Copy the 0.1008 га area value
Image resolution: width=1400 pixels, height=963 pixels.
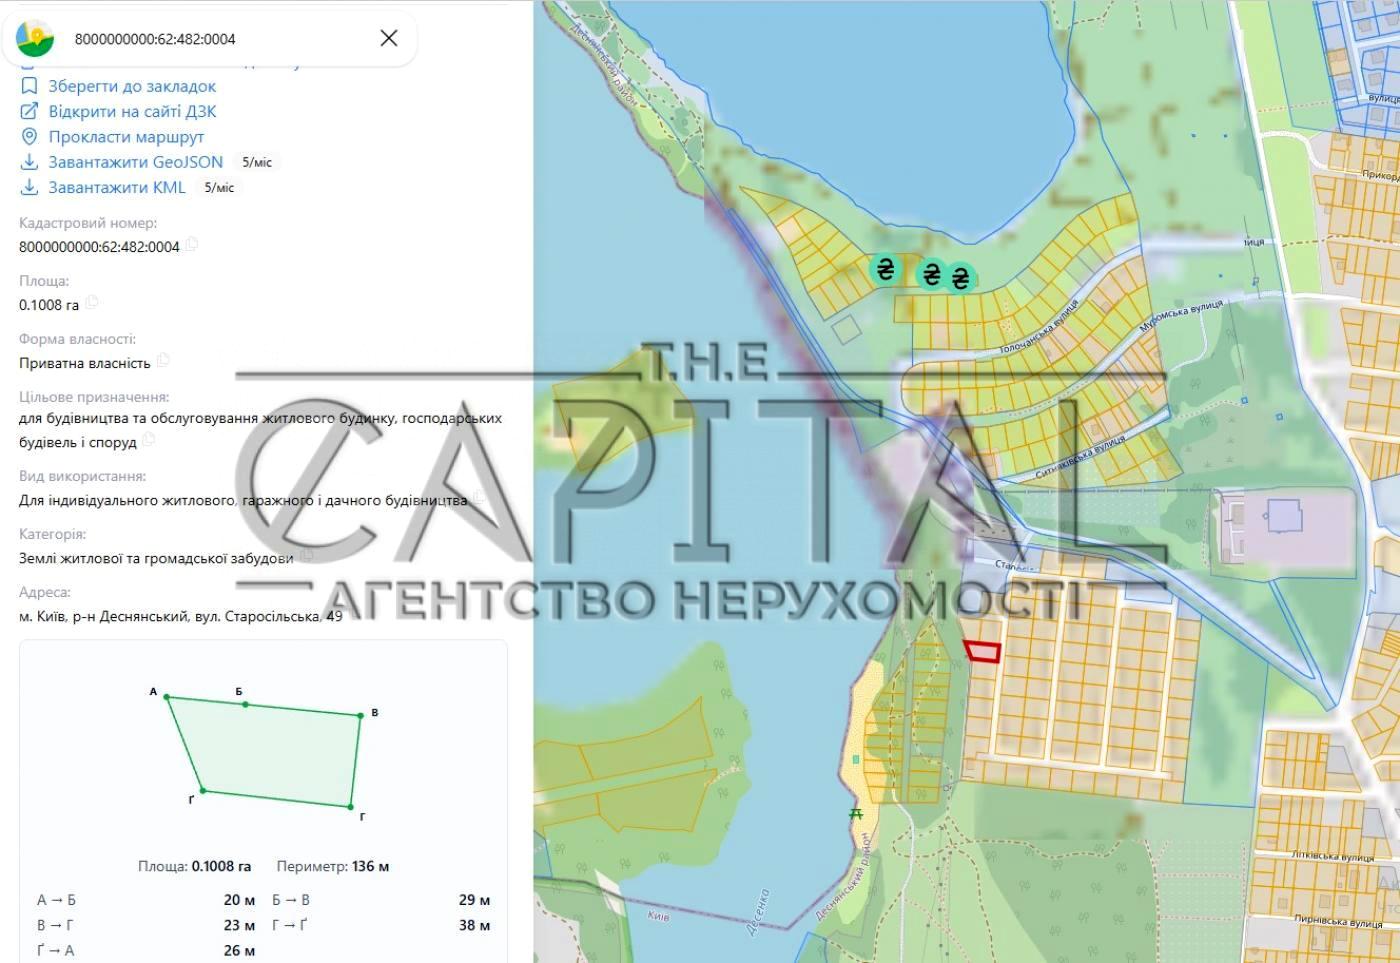(91, 303)
